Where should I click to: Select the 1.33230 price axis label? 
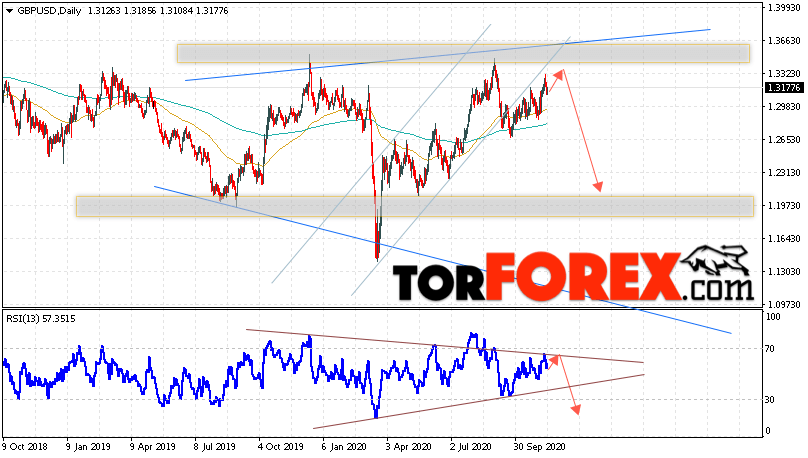[784, 74]
